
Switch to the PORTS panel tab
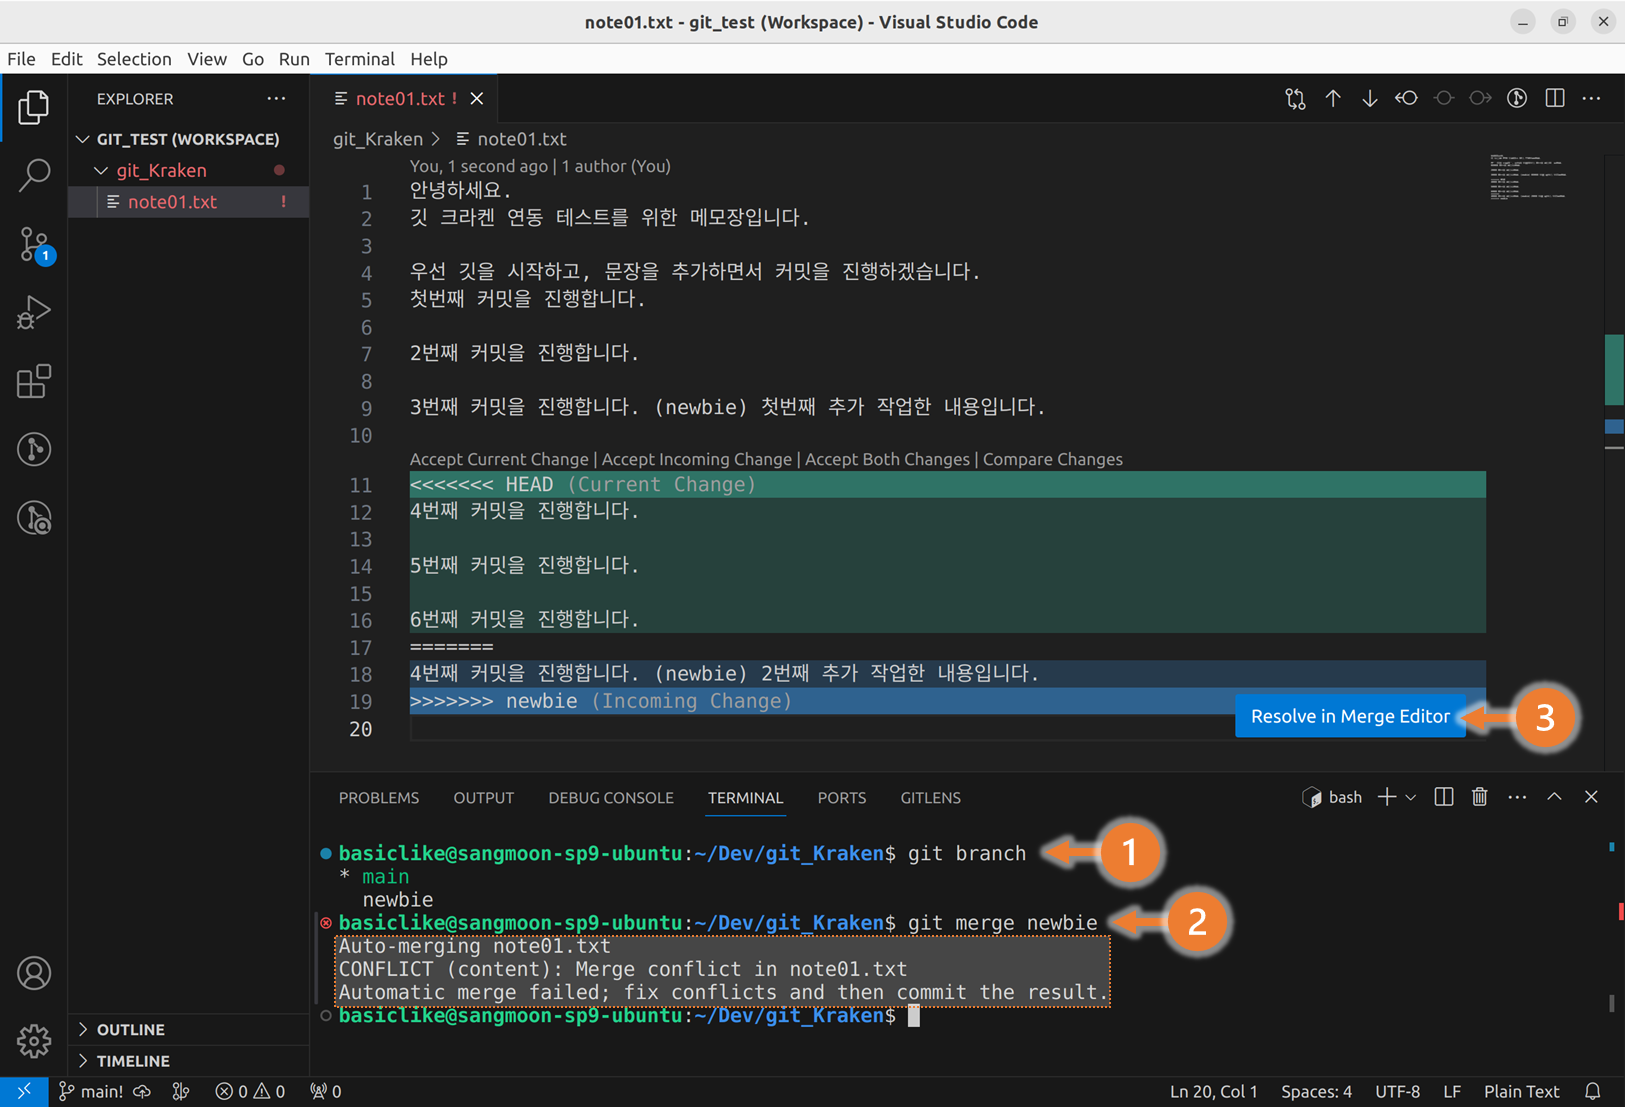click(x=842, y=798)
